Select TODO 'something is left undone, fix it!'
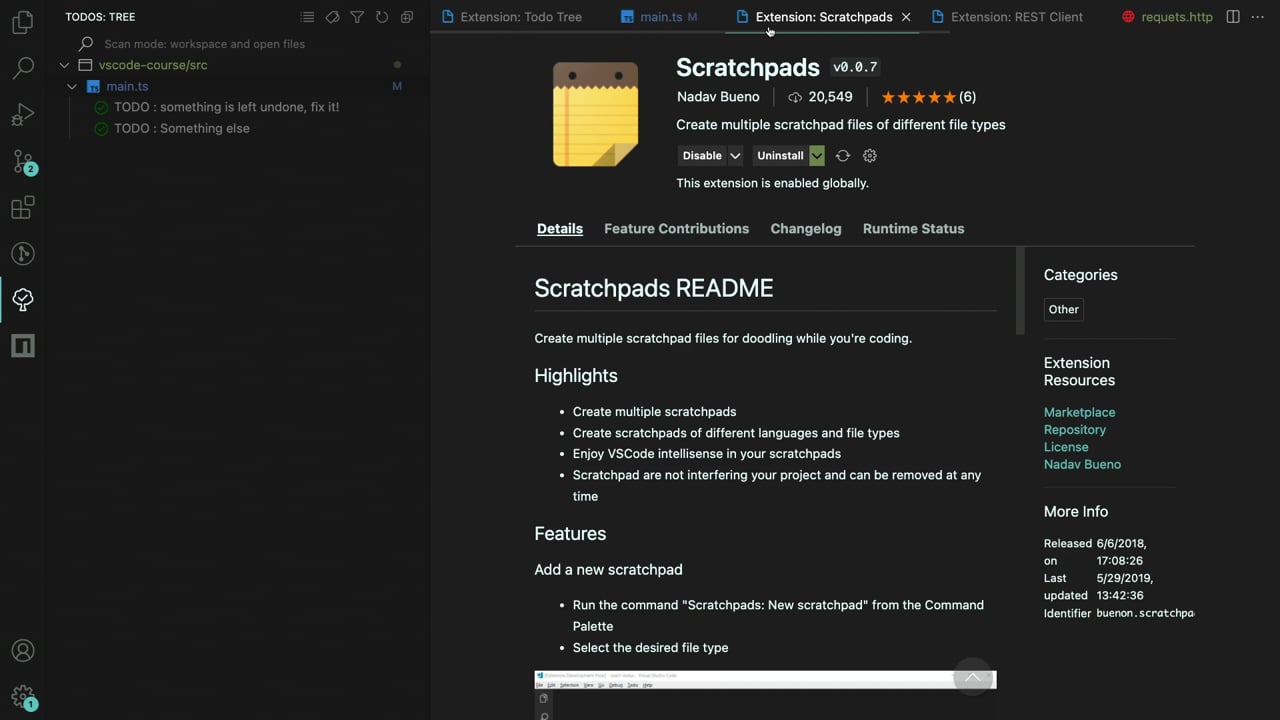 (x=227, y=107)
